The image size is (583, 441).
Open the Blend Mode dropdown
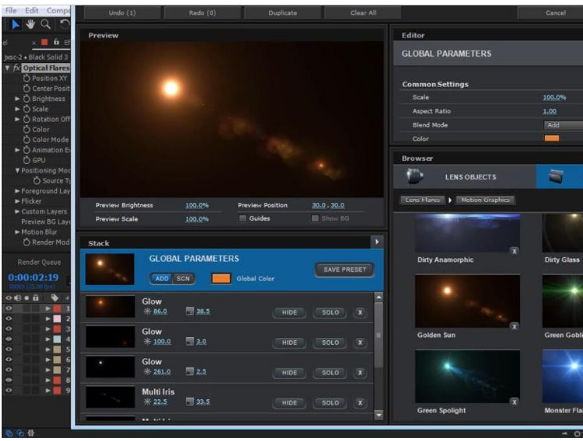tap(563, 125)
